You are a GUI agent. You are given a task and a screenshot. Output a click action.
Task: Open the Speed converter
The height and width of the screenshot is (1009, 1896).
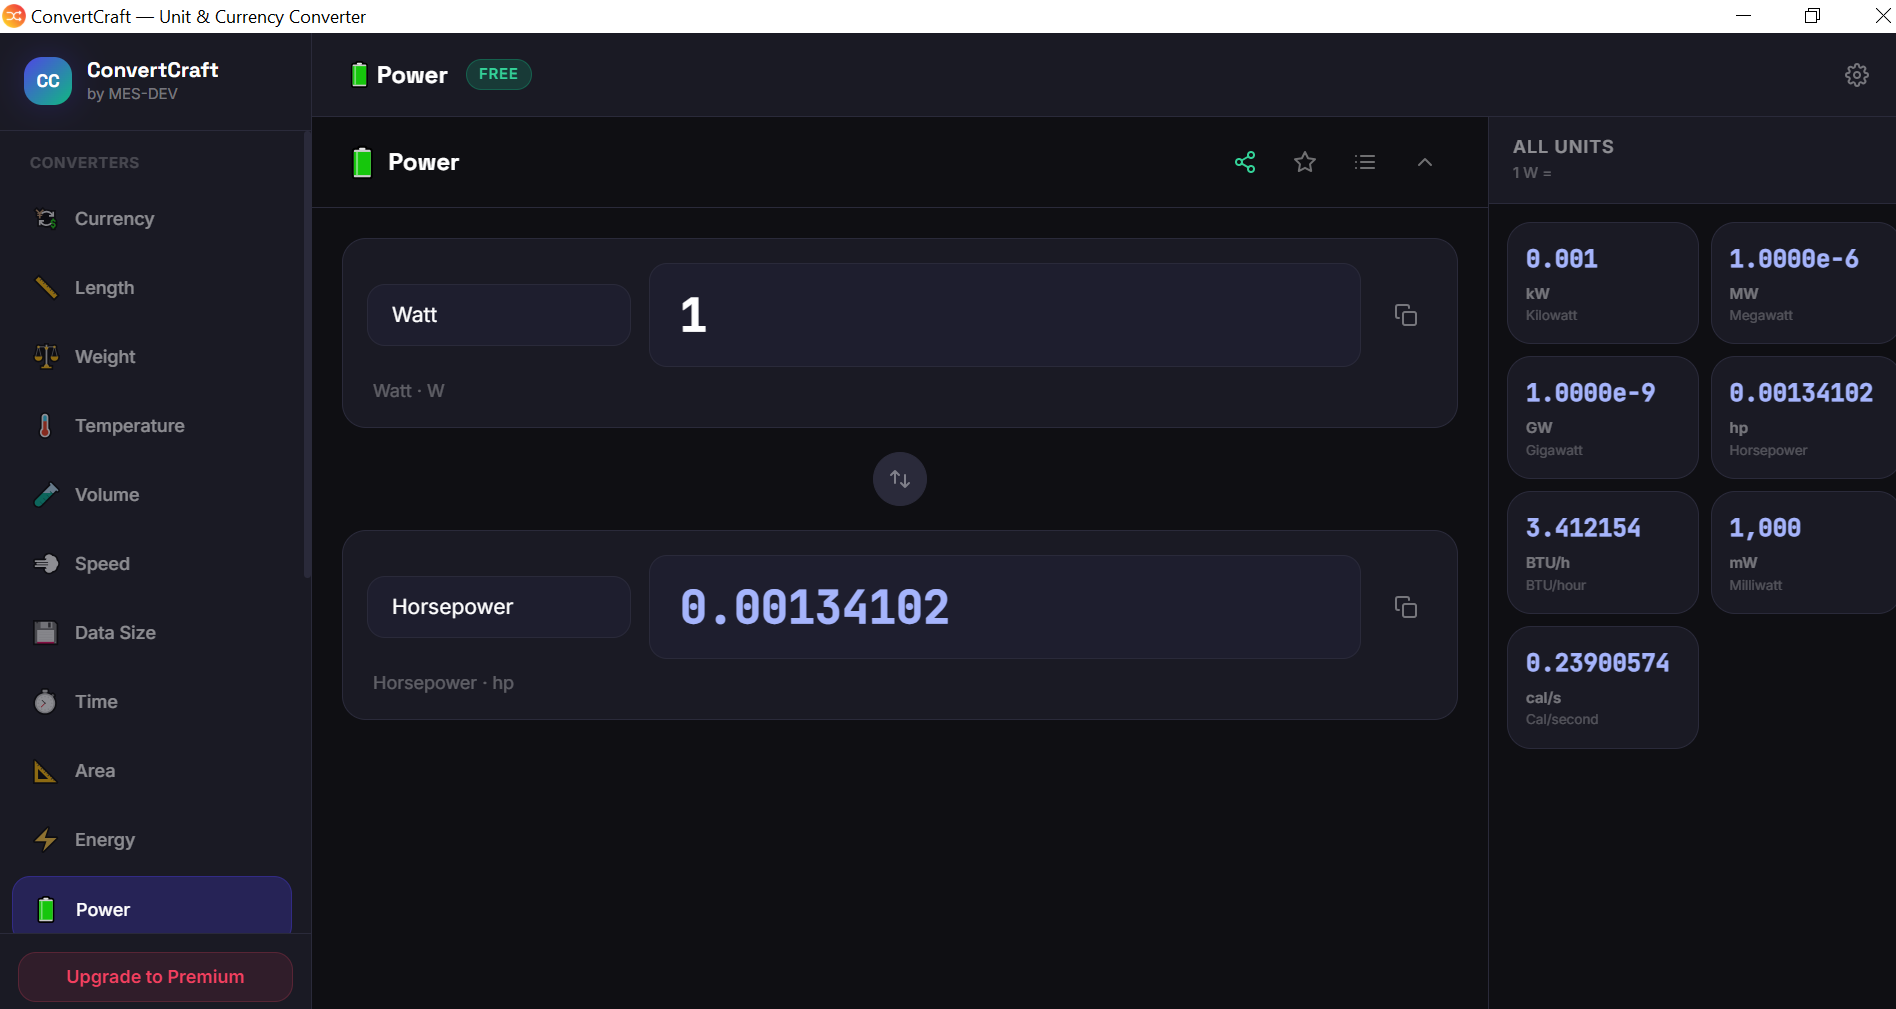tap(152, 564)
